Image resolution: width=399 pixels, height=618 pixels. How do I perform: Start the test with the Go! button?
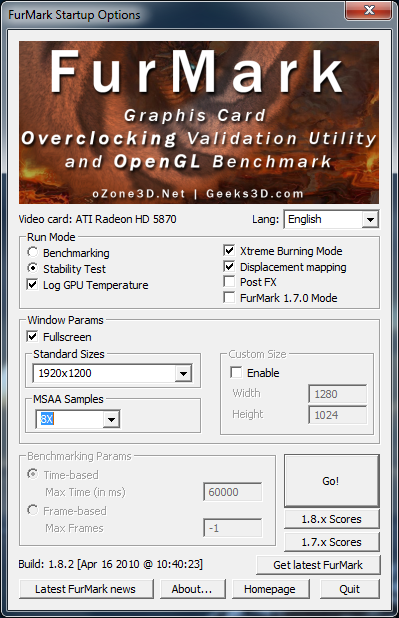click(x=332, y=480)
